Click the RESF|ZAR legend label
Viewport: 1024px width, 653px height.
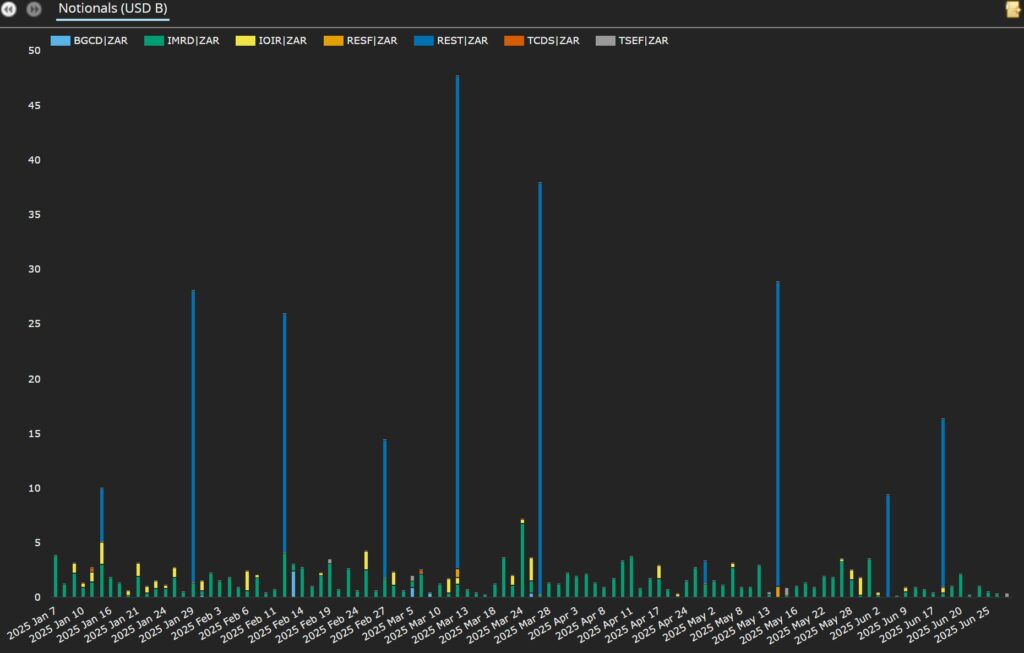pos(370,41)
